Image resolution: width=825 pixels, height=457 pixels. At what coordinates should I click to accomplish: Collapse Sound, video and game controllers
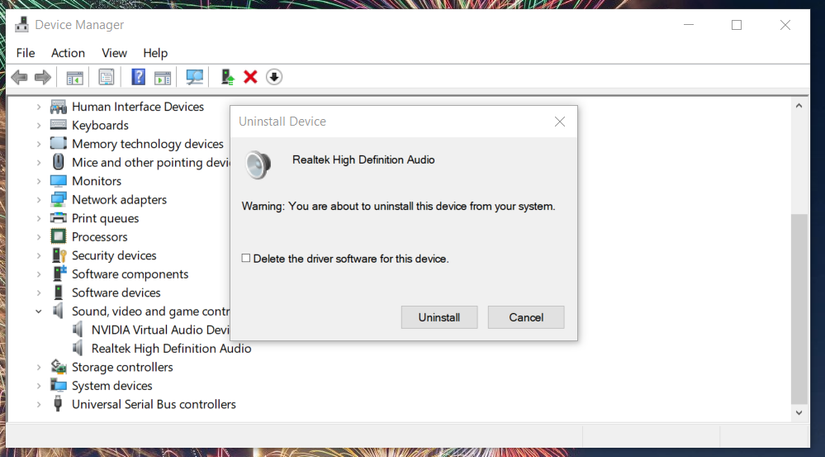[x=38, y=311]
